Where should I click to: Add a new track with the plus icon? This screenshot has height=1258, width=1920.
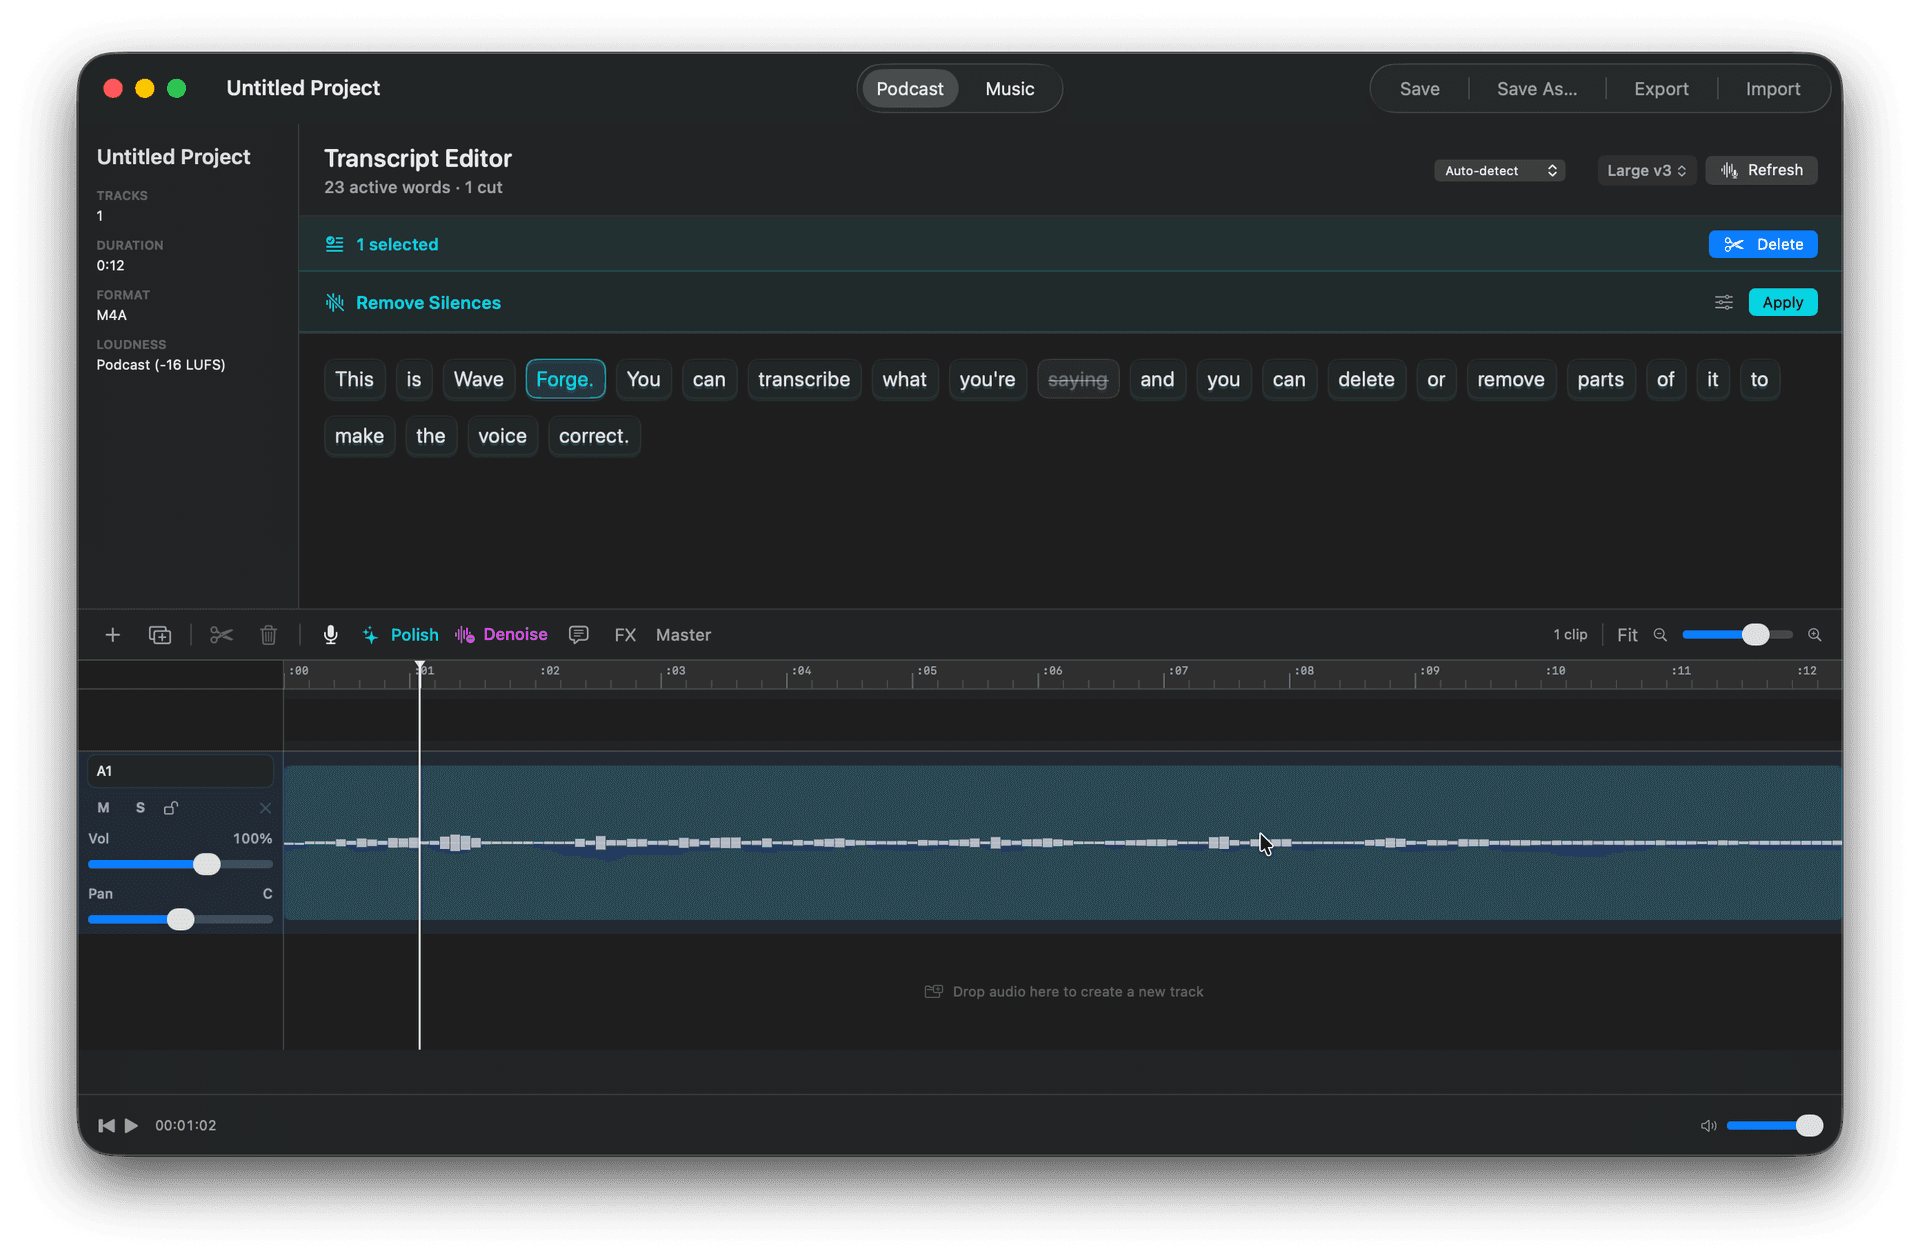click(113, 635)
